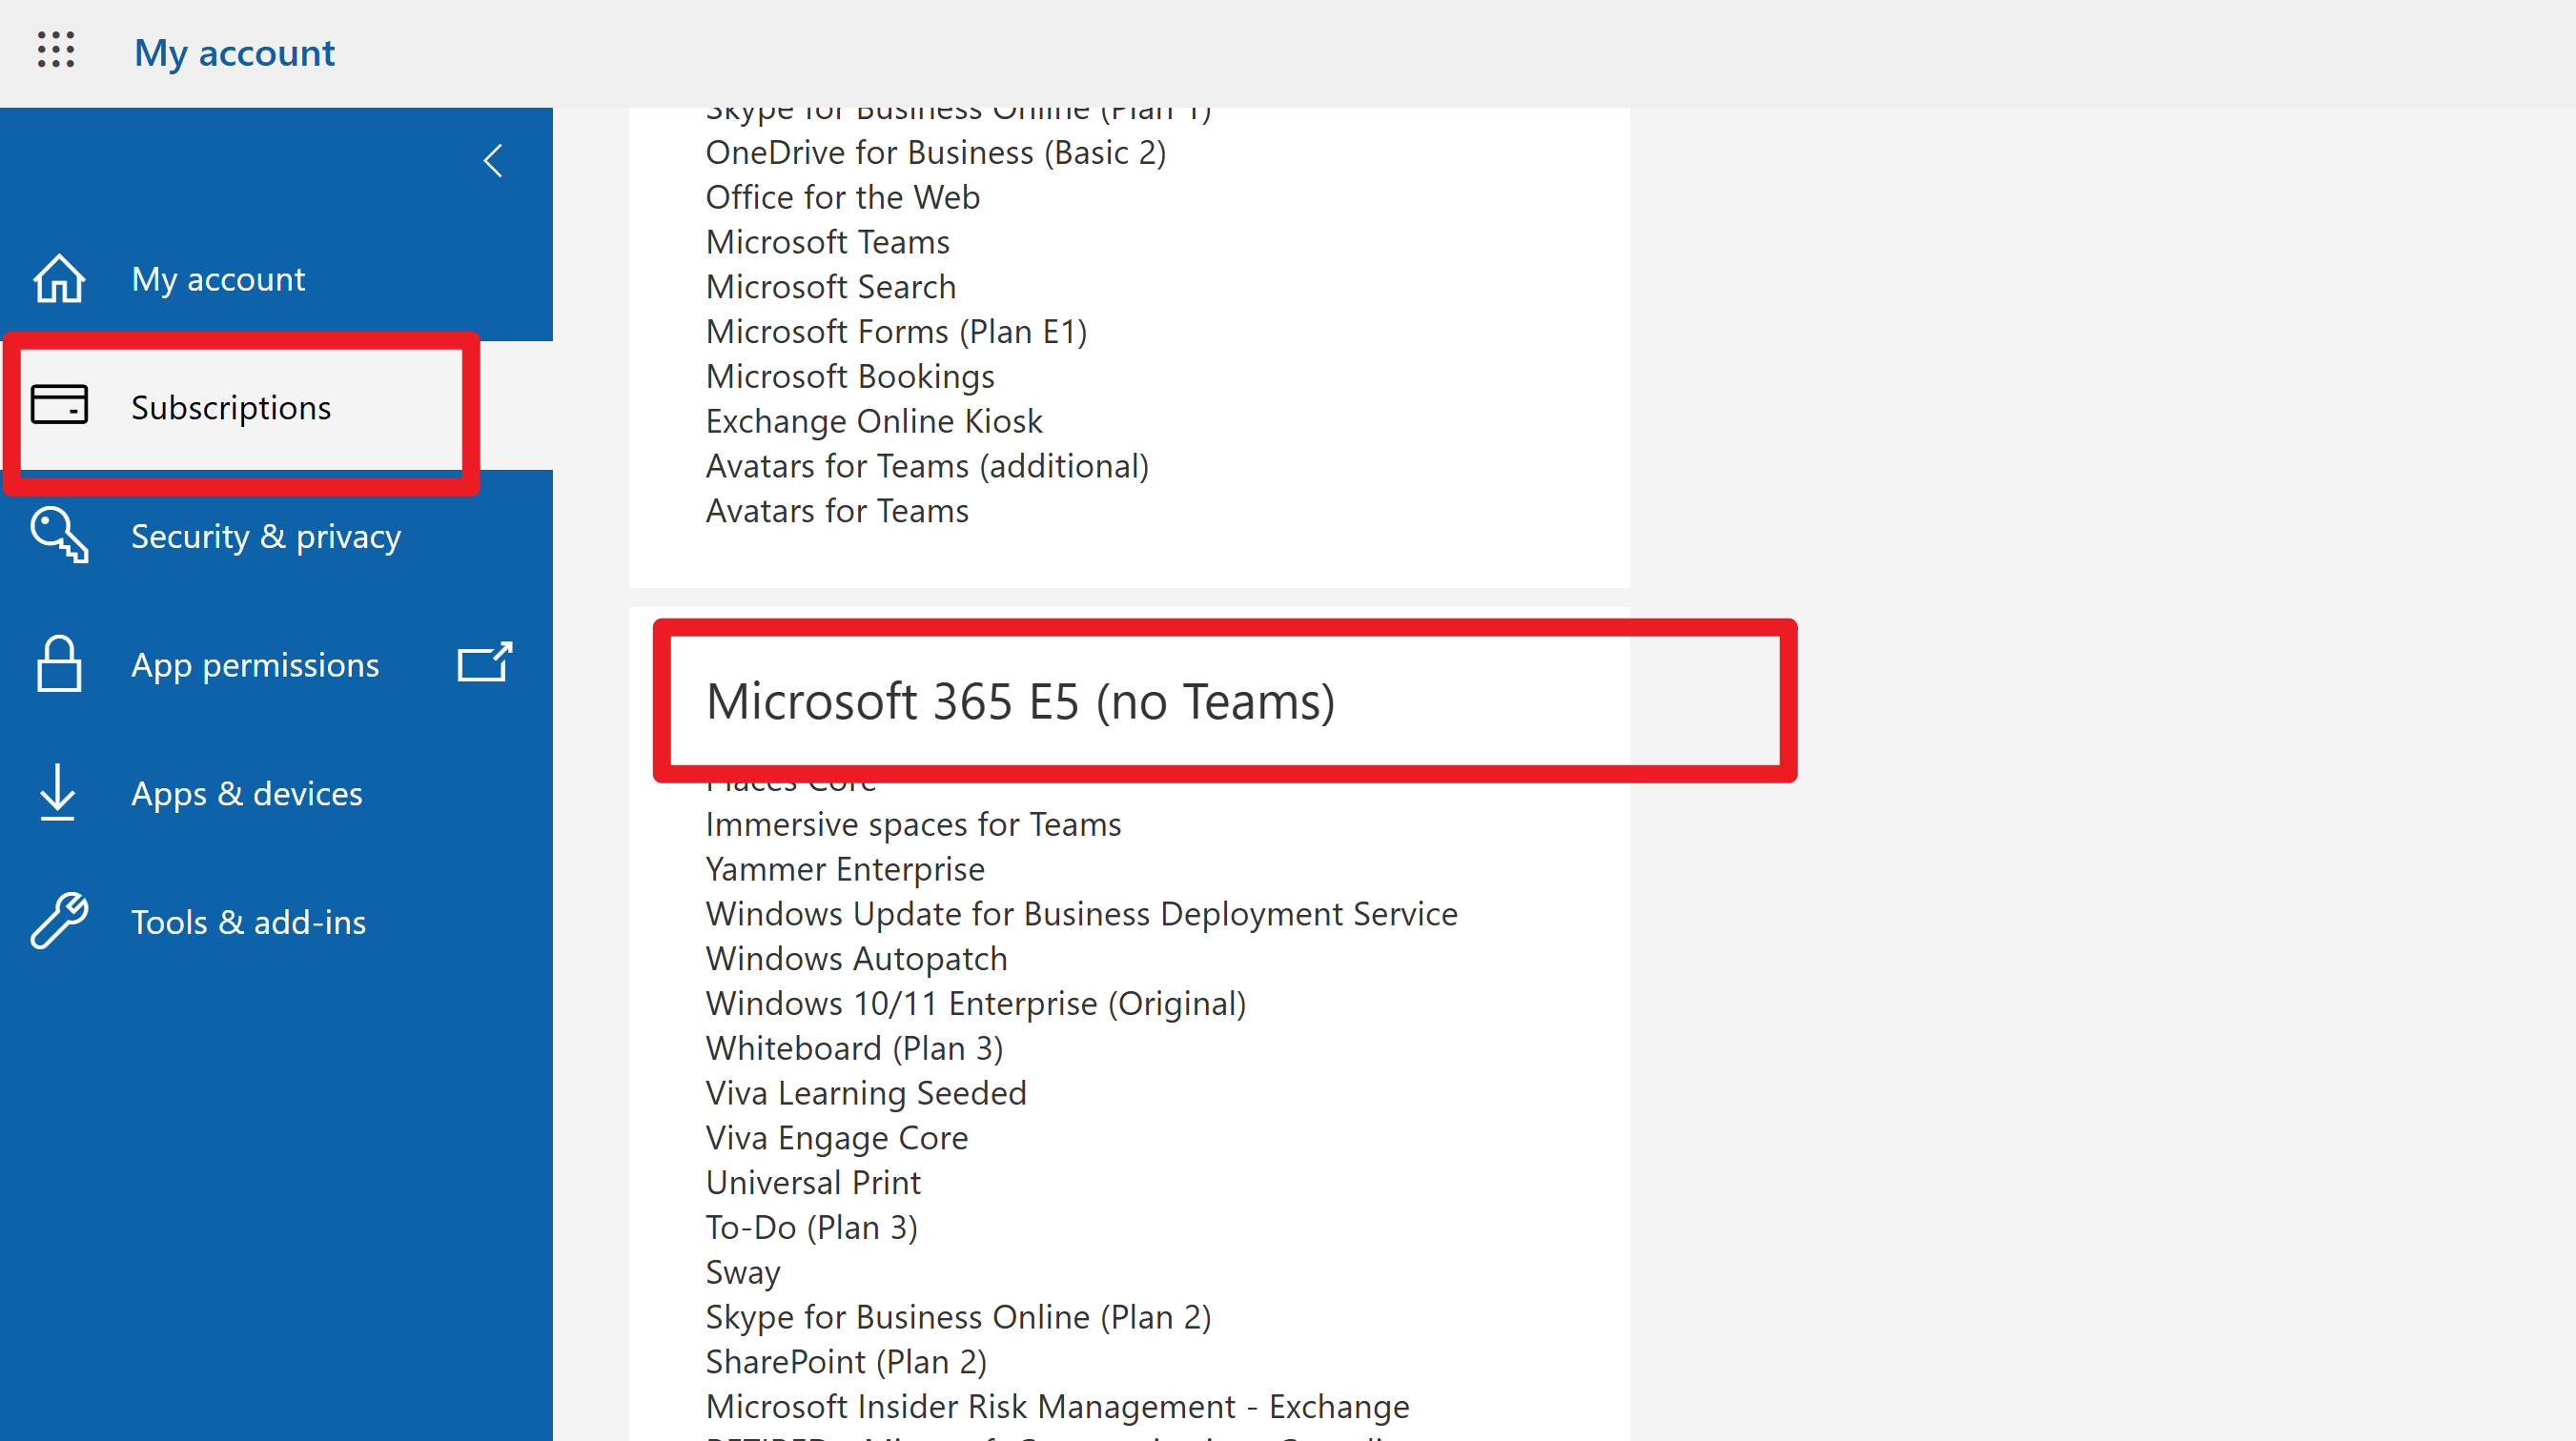The width and height of the screenshot is (2576, 1441).
Task: Click the wrench icon for Tools & add-ins
Action: (x=59, y=921)
